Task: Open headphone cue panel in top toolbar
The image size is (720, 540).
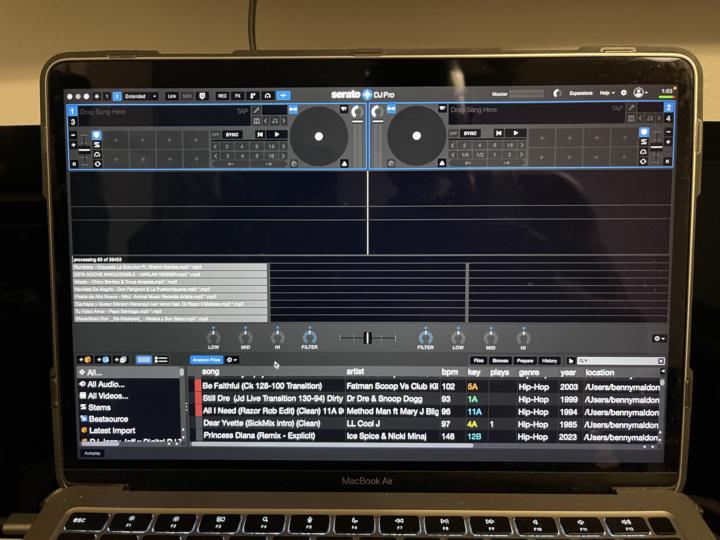Action: (x=268, y=96)
